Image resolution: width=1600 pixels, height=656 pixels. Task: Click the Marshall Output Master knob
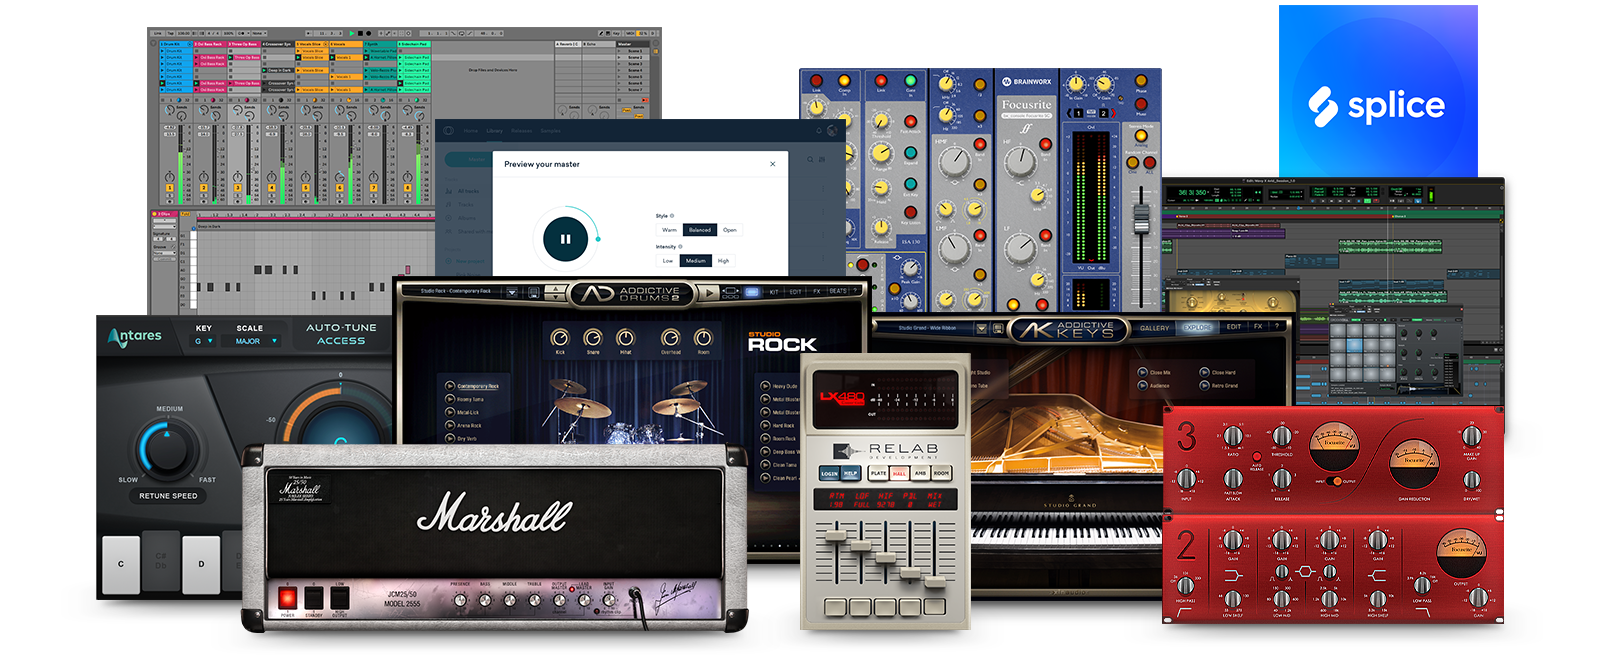(x=560, y=600)
